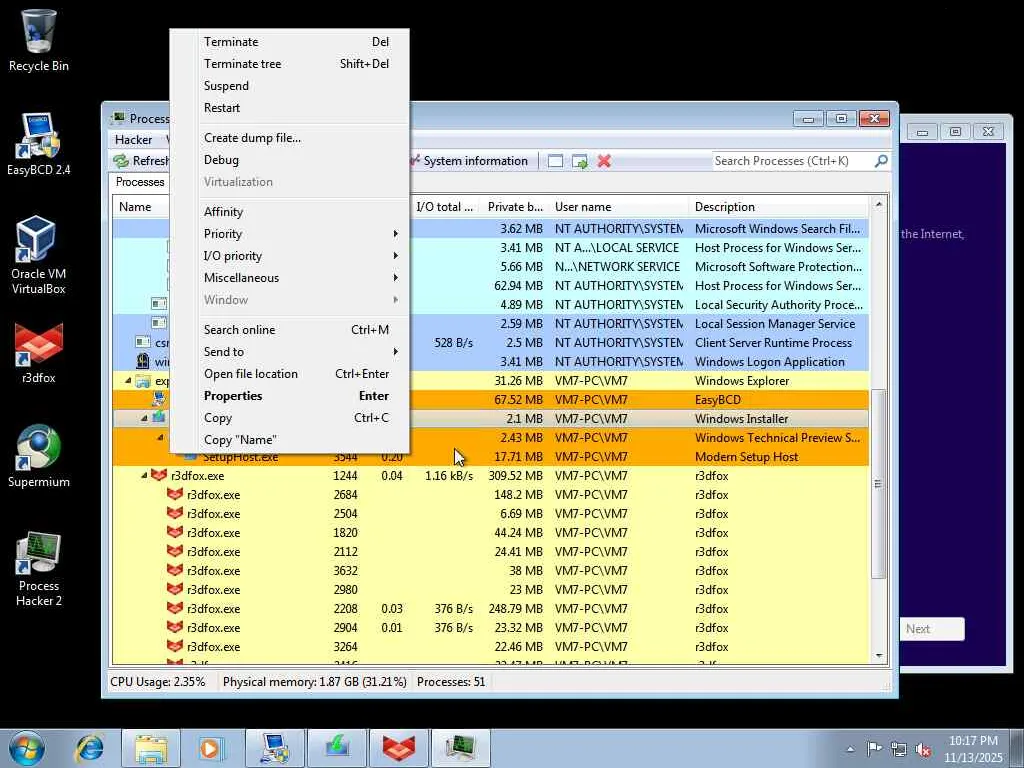Click the Refresh toolbar icon
This screenshot has width=1024, height=768.
[121, 161]
